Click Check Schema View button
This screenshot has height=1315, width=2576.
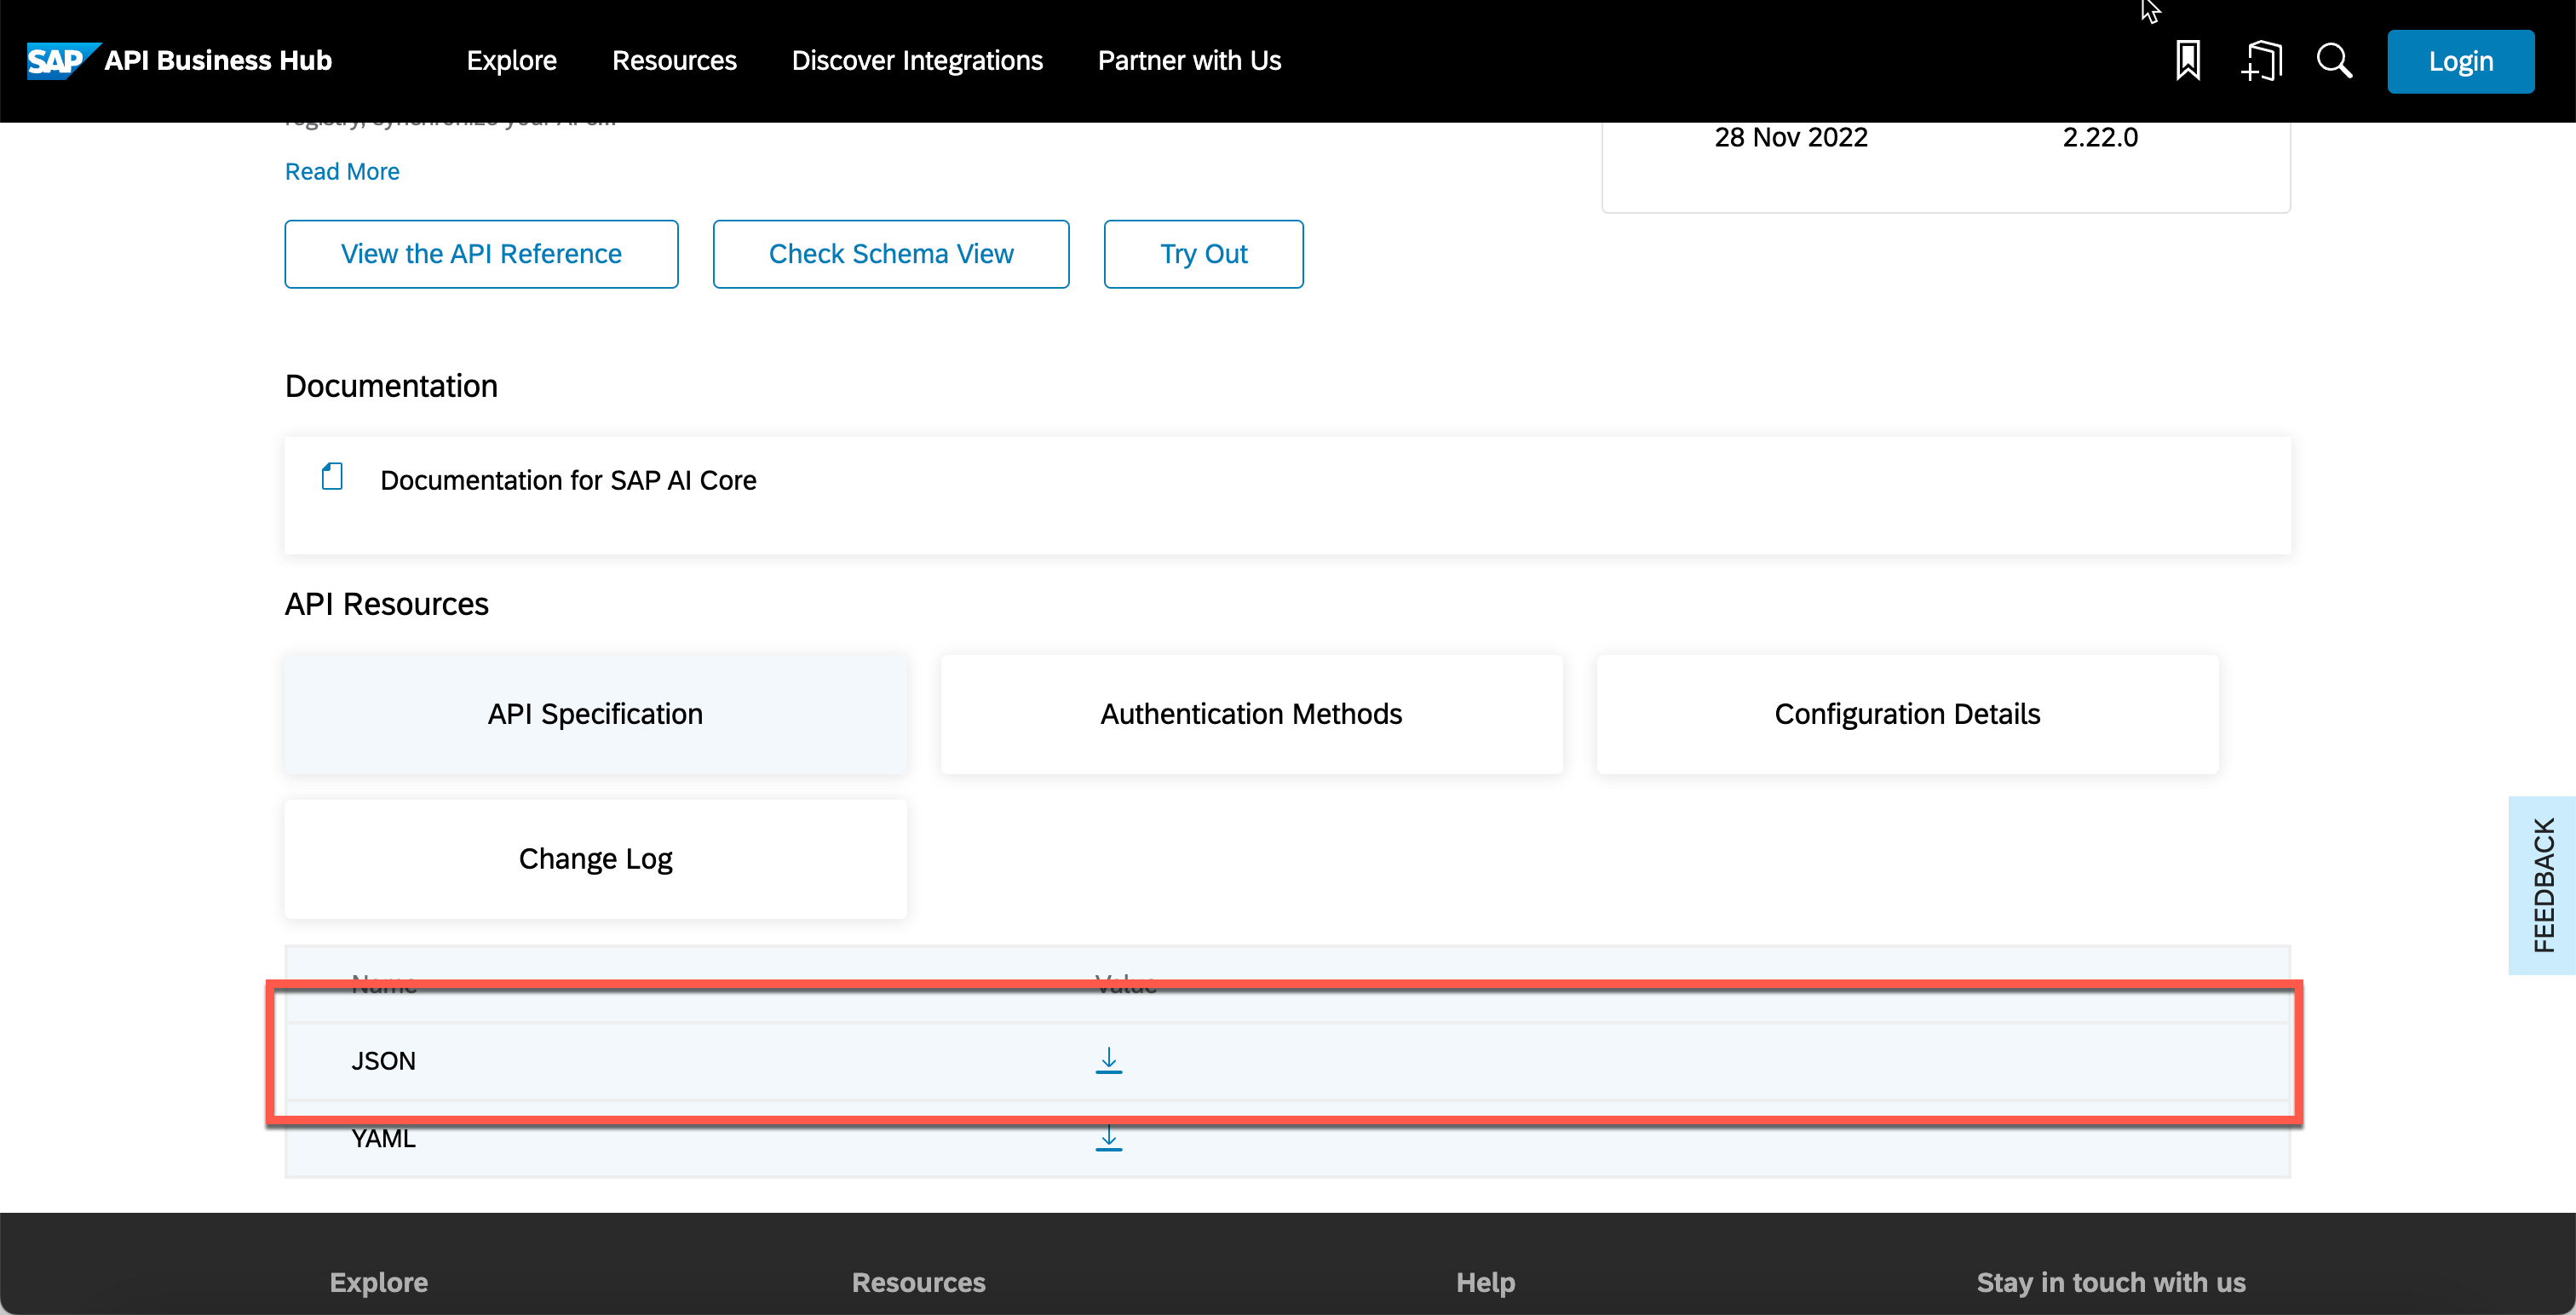(x=890, y=254)
